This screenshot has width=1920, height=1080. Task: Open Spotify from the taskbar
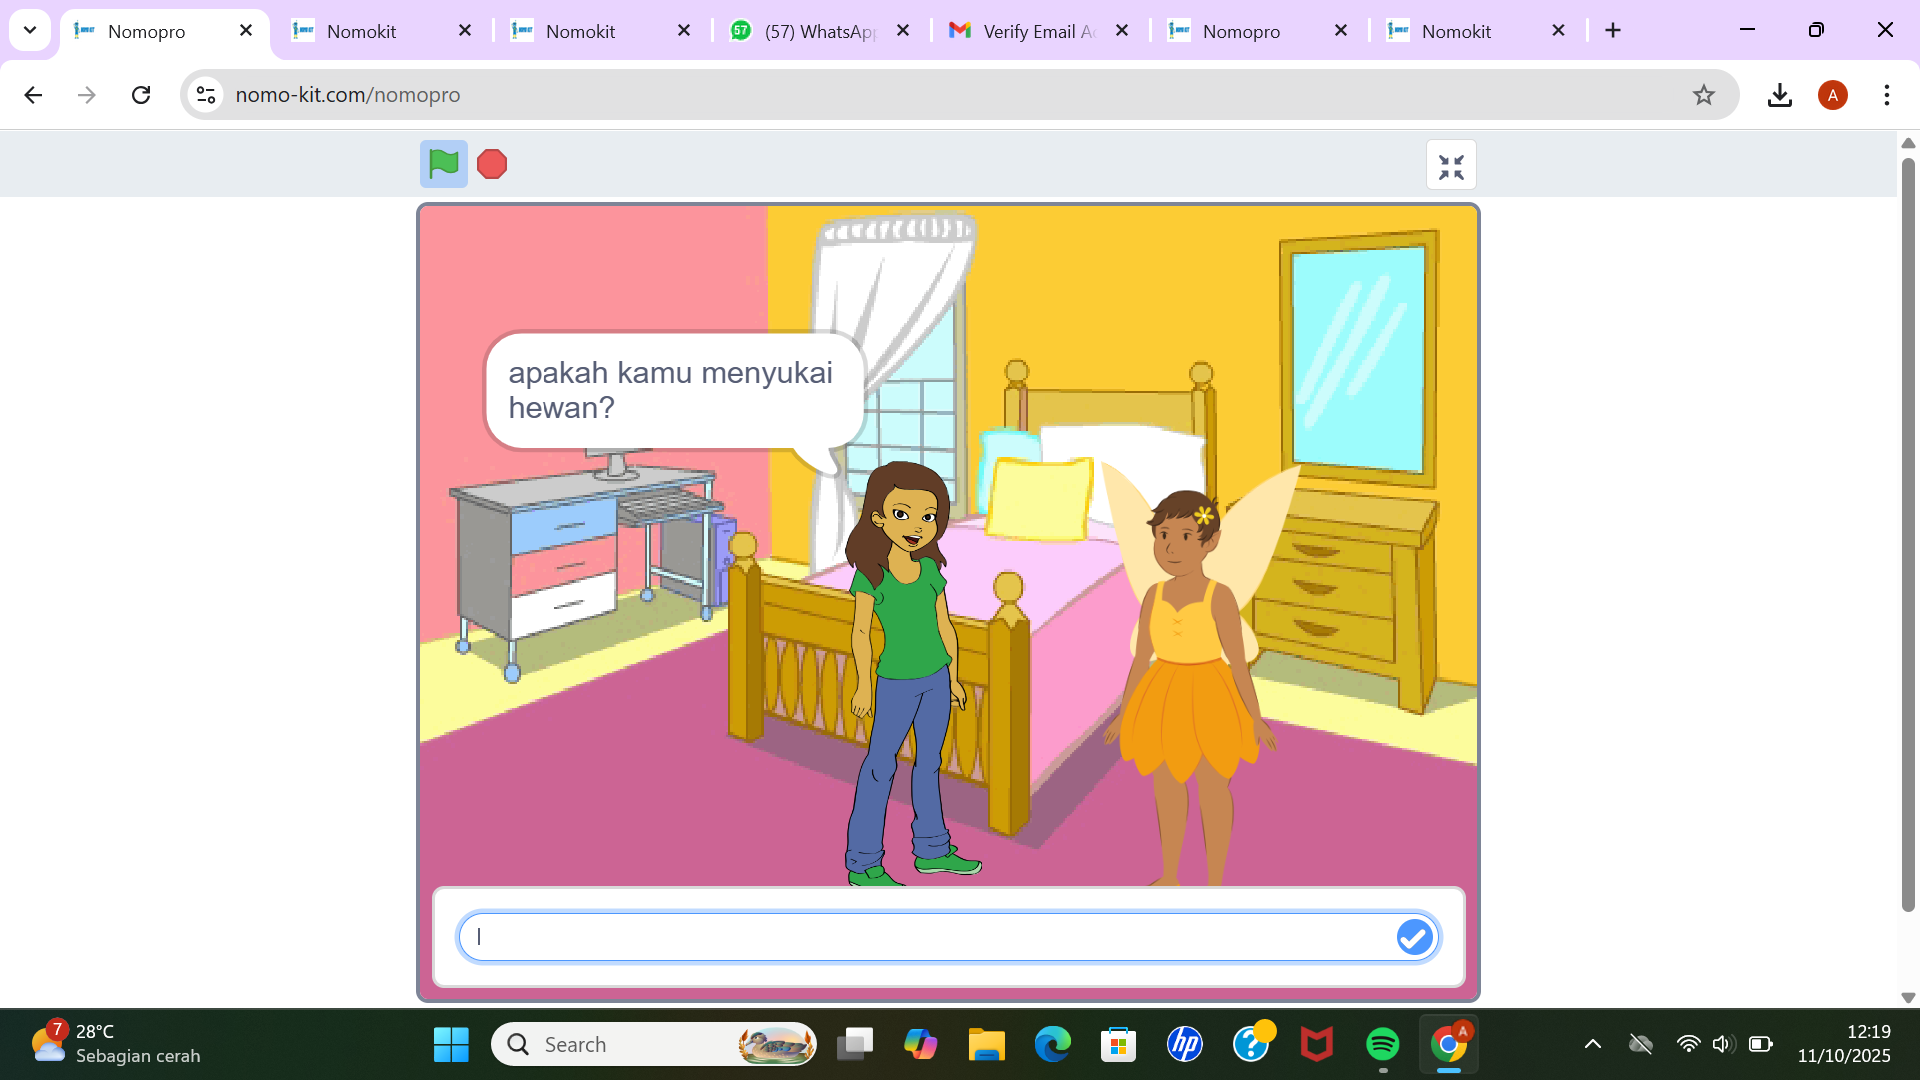pos(1382,1044)
